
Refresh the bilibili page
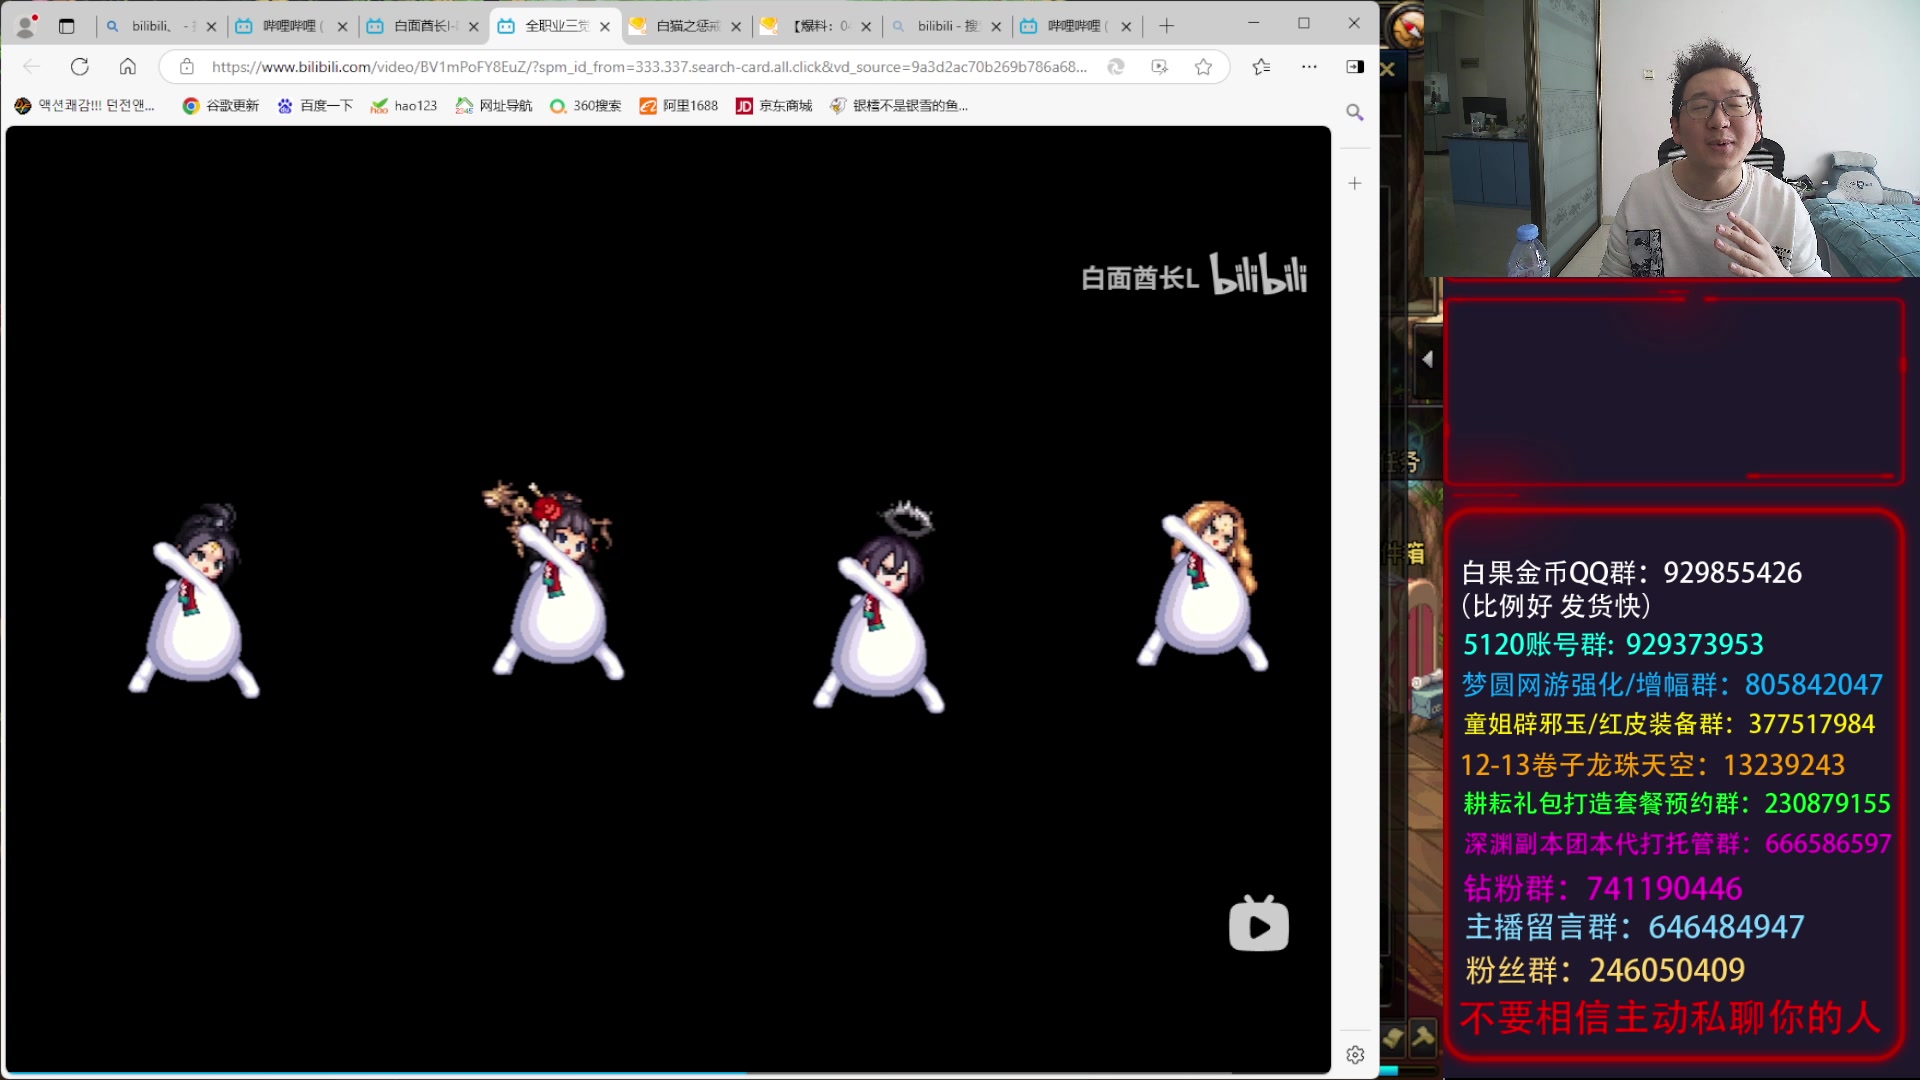[x=80, y=67]
